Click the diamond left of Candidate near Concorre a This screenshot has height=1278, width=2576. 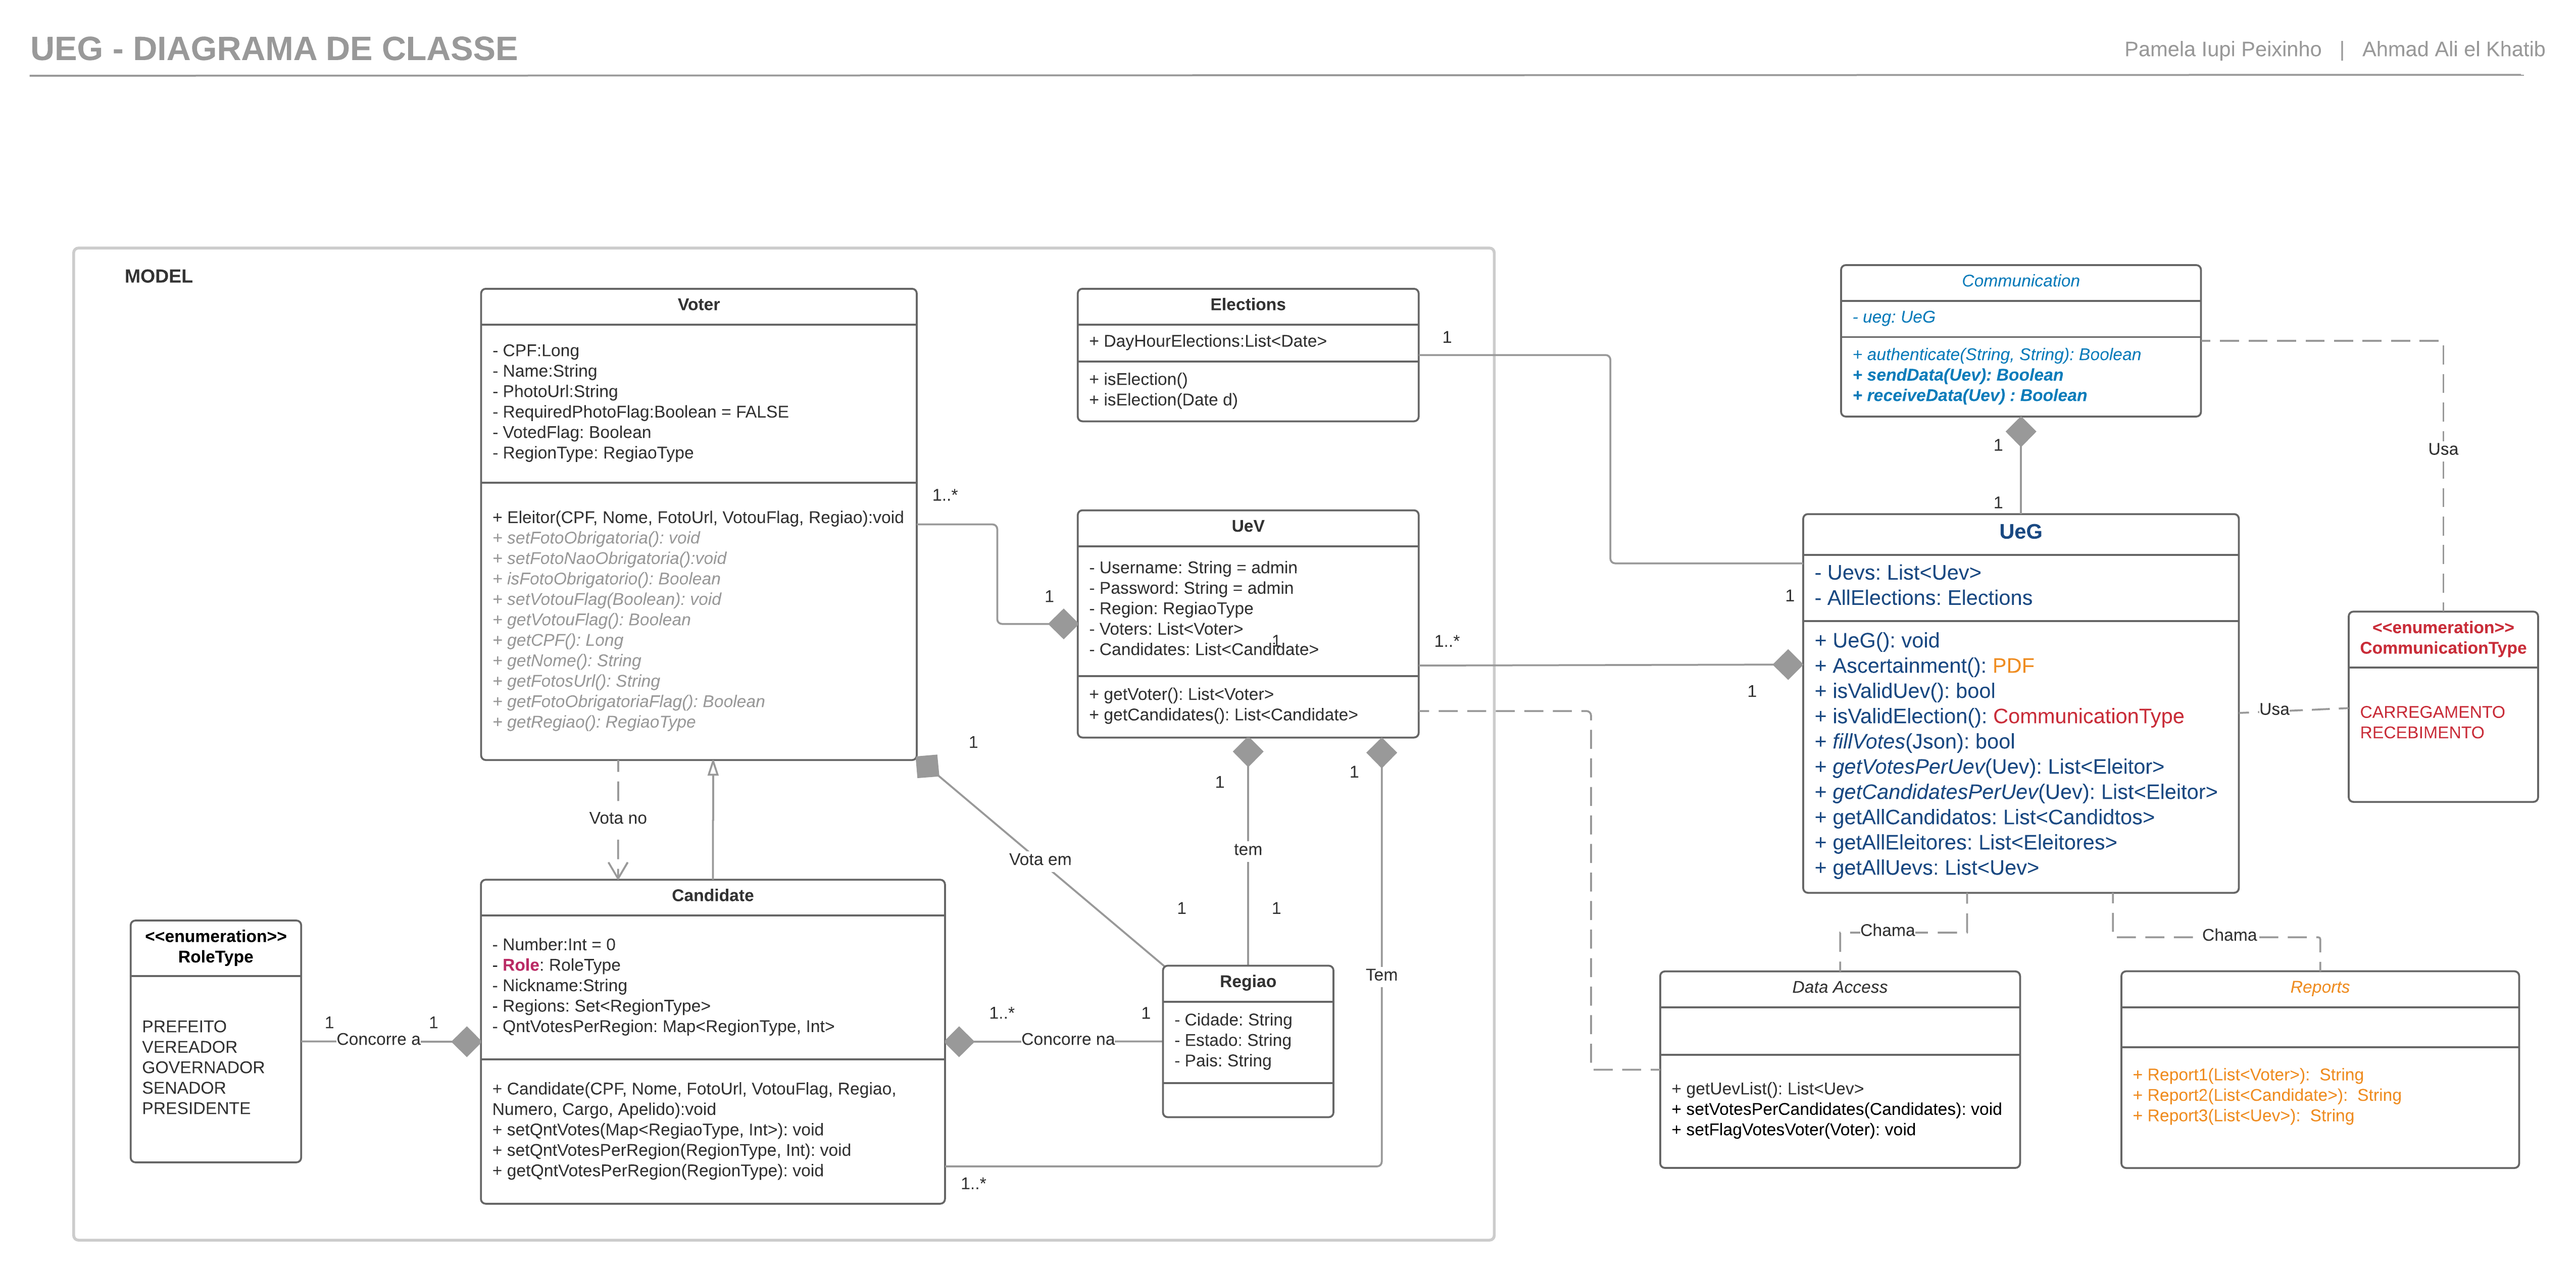tap(466, 1041)
